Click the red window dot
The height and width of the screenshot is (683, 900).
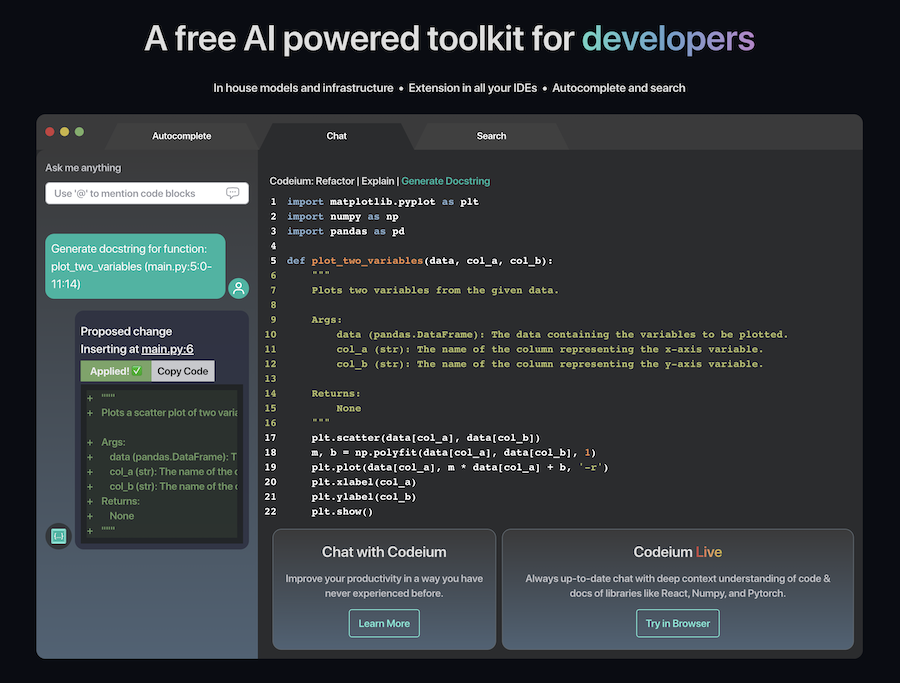coord(50,131)
